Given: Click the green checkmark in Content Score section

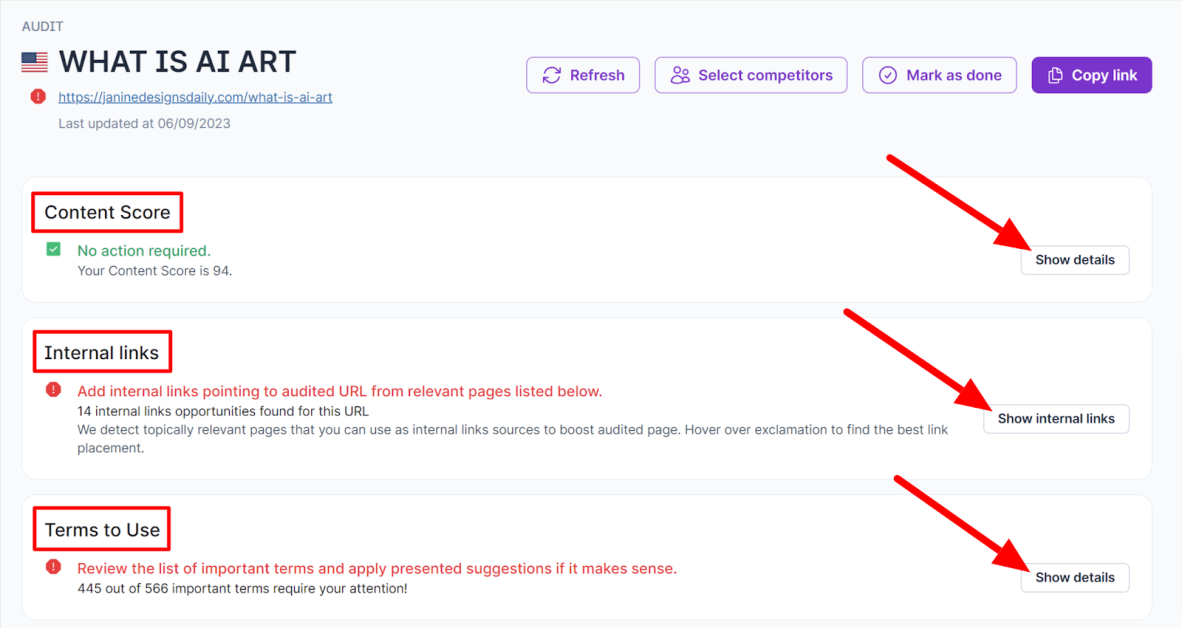Looking at the screenshot, I should click(x=53, y=248).
